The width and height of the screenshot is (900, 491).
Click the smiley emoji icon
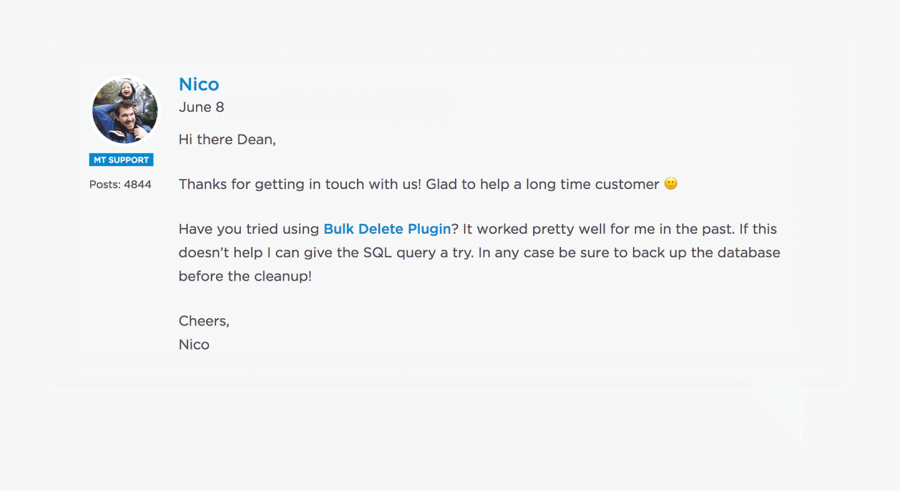pos(671,184)
